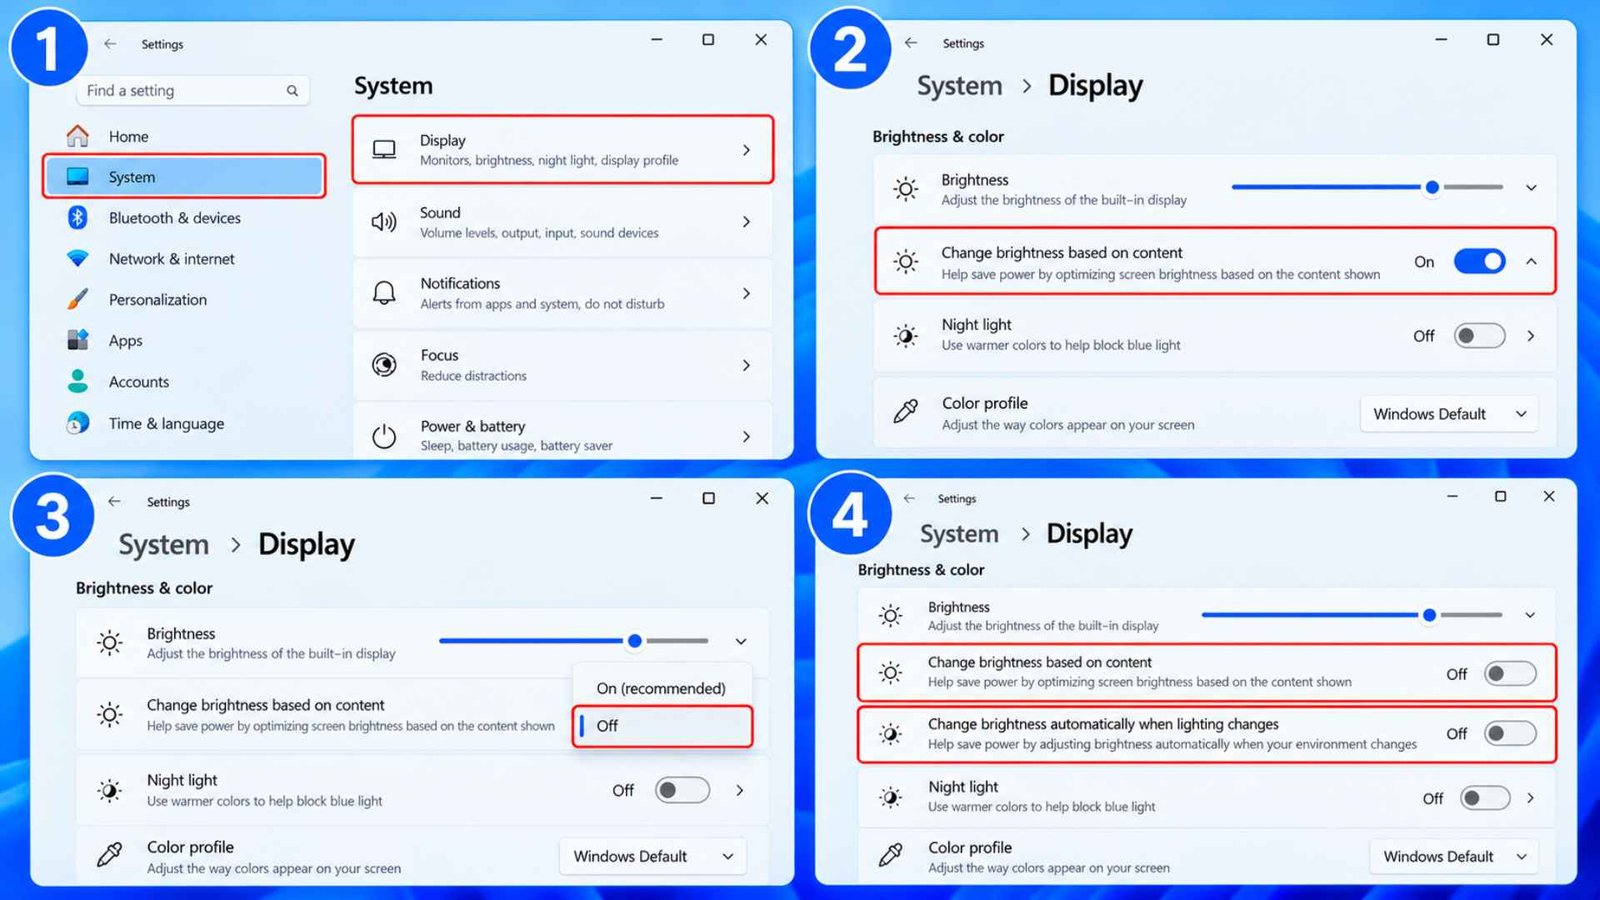This screenshot has height=900, width=1600.
Task: Open Network & internet settings
Action: tap(185, 259)
